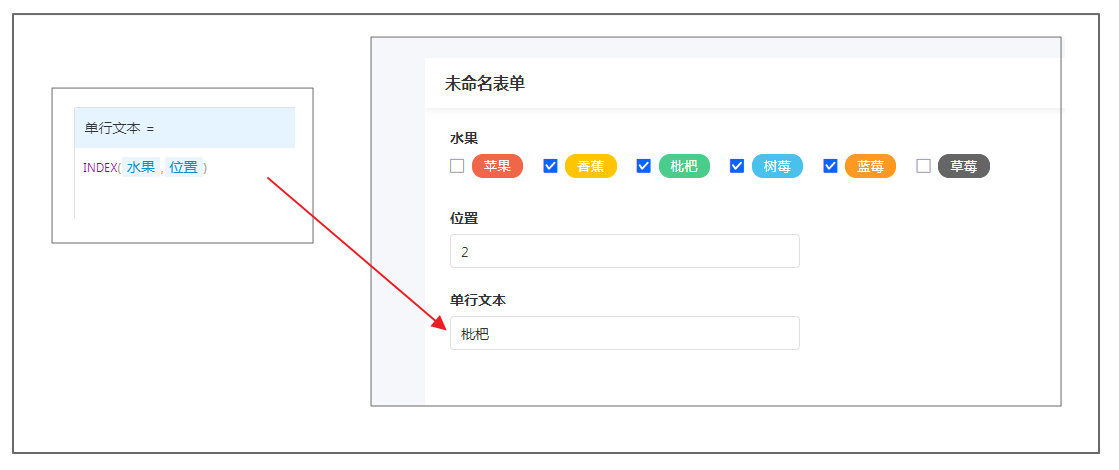Viewport: 1119px width, 470px height.
Task: Click the 水果 field label in the form
Action: pos(464,138)
